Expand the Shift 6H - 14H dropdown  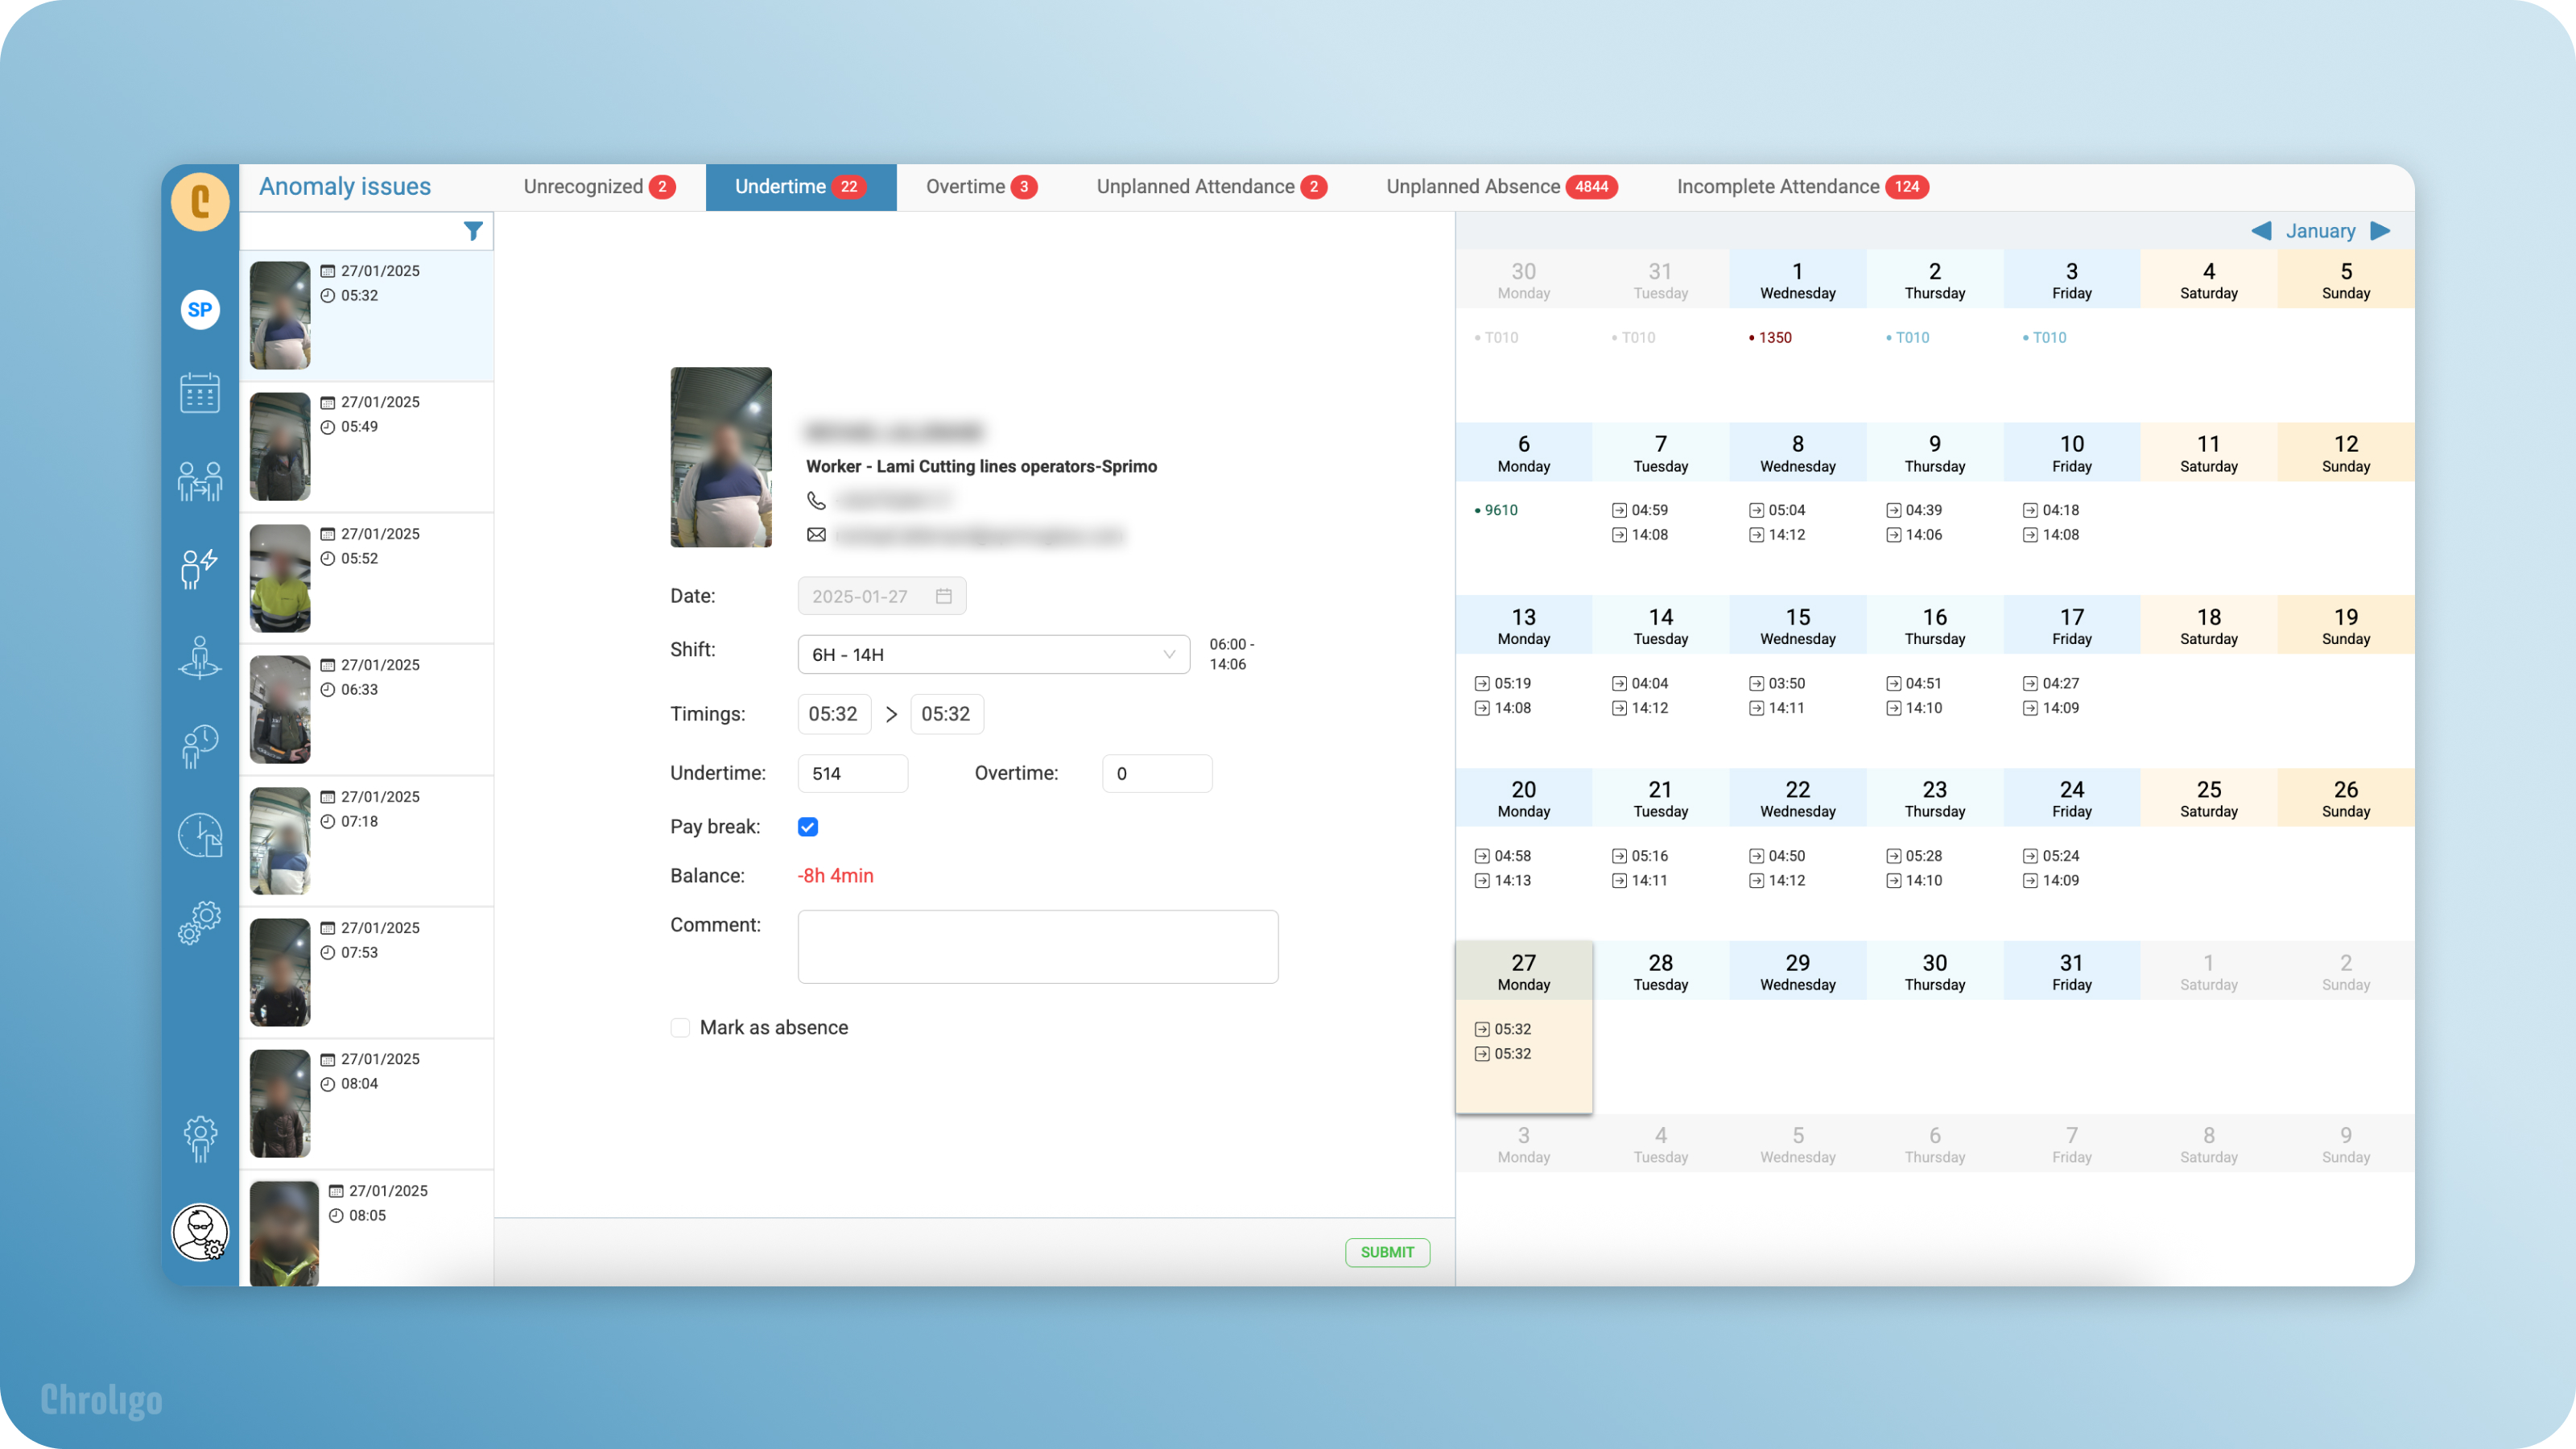click(994, 655)
